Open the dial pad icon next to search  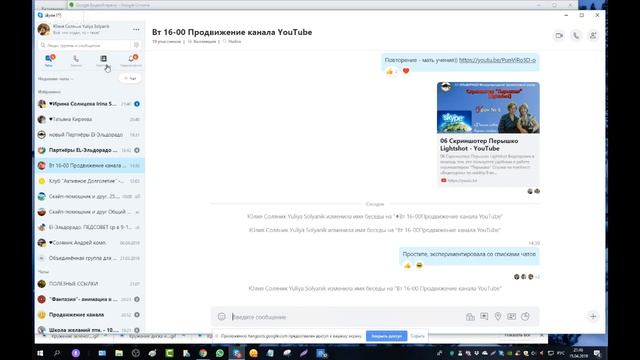[136, 45]
